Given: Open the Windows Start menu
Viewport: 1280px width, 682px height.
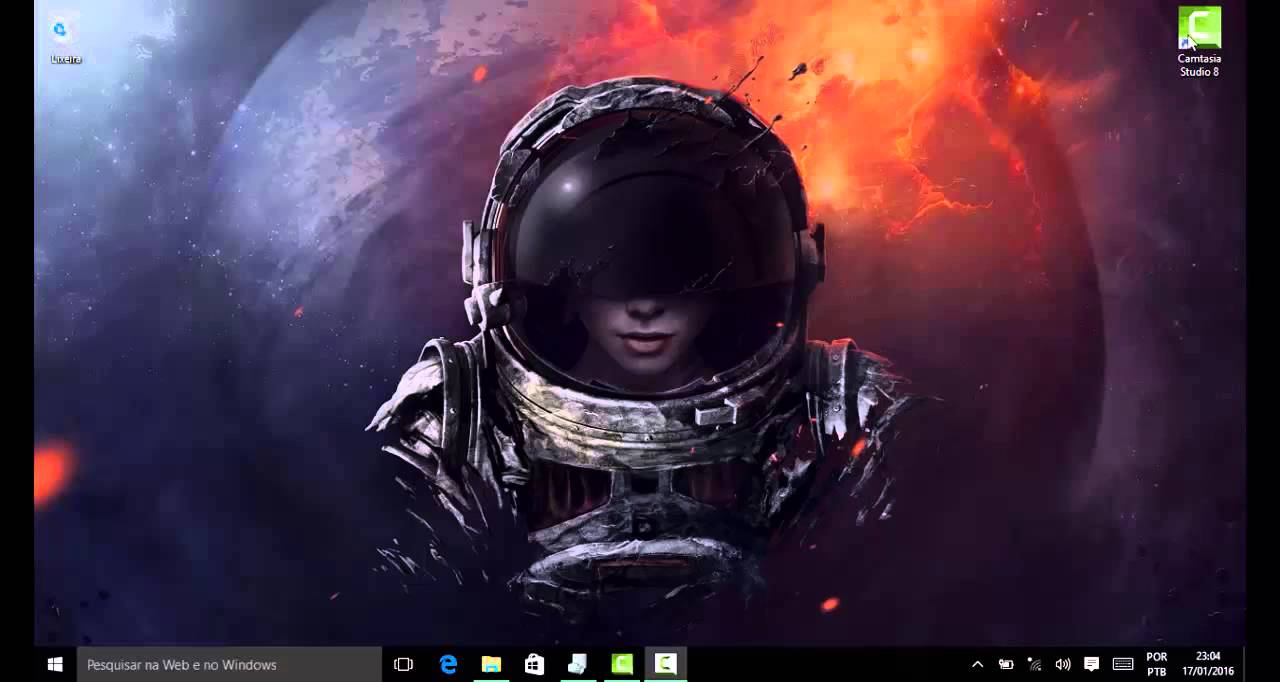Looking at the screenshot, I should [55, 664].
